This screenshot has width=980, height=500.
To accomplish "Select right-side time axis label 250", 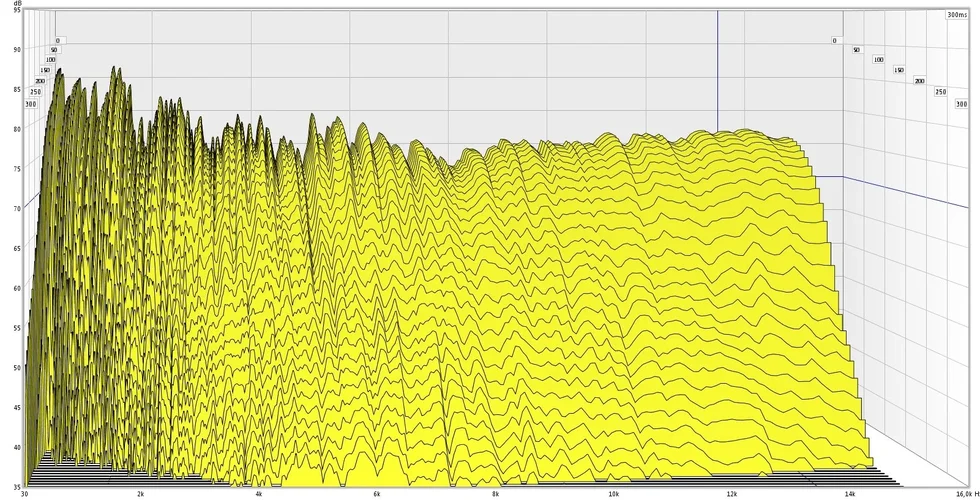I will [x=941, y=92].
